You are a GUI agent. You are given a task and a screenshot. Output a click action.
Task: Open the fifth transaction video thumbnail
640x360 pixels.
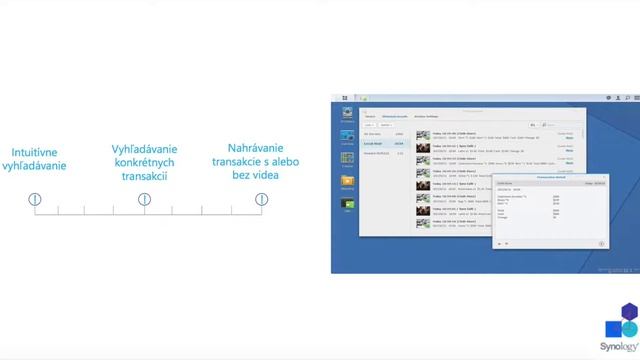423,186
